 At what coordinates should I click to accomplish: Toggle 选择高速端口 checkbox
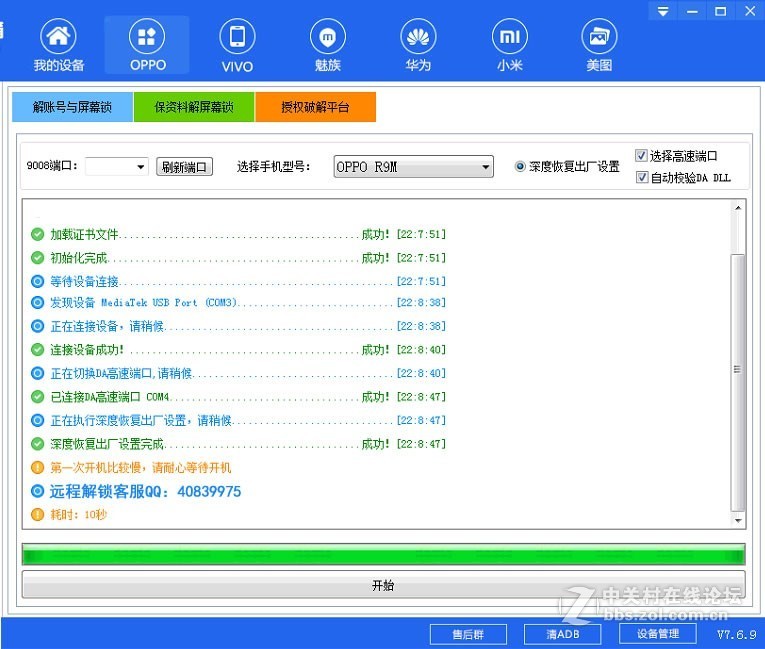[642, 156]
